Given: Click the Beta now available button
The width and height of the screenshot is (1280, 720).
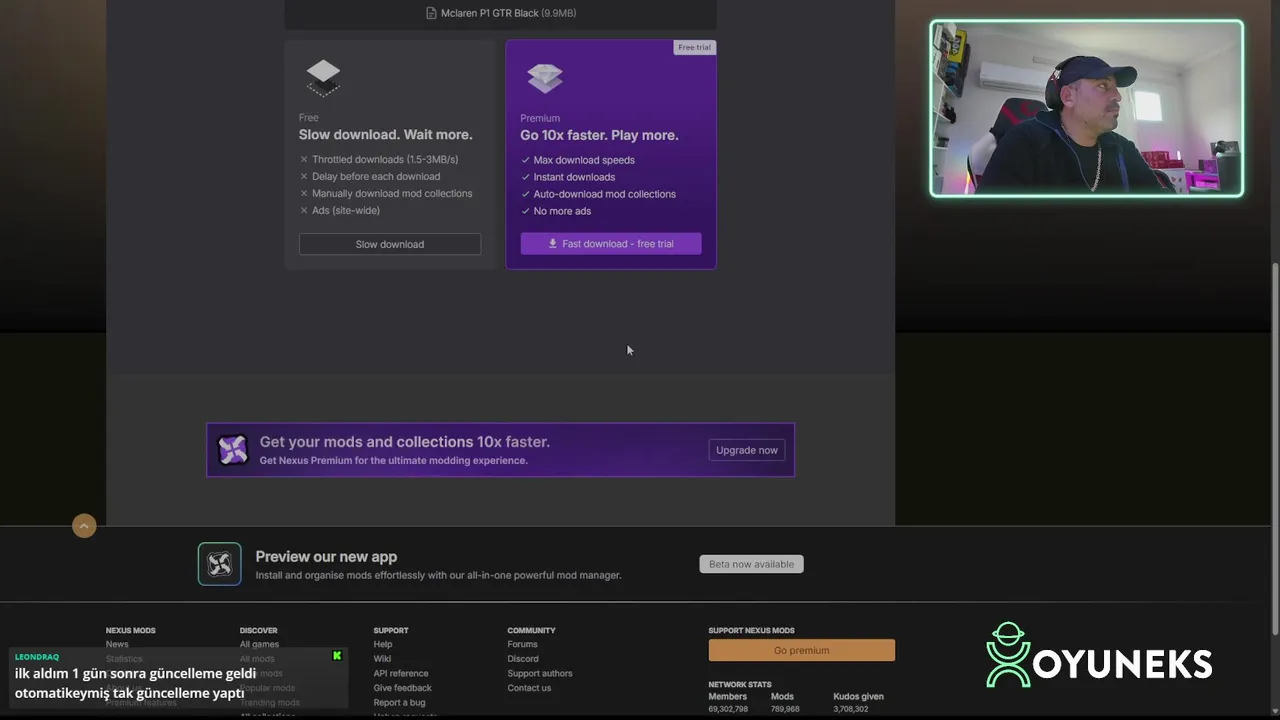Looking at the screenshot, I should coord(751,564).
